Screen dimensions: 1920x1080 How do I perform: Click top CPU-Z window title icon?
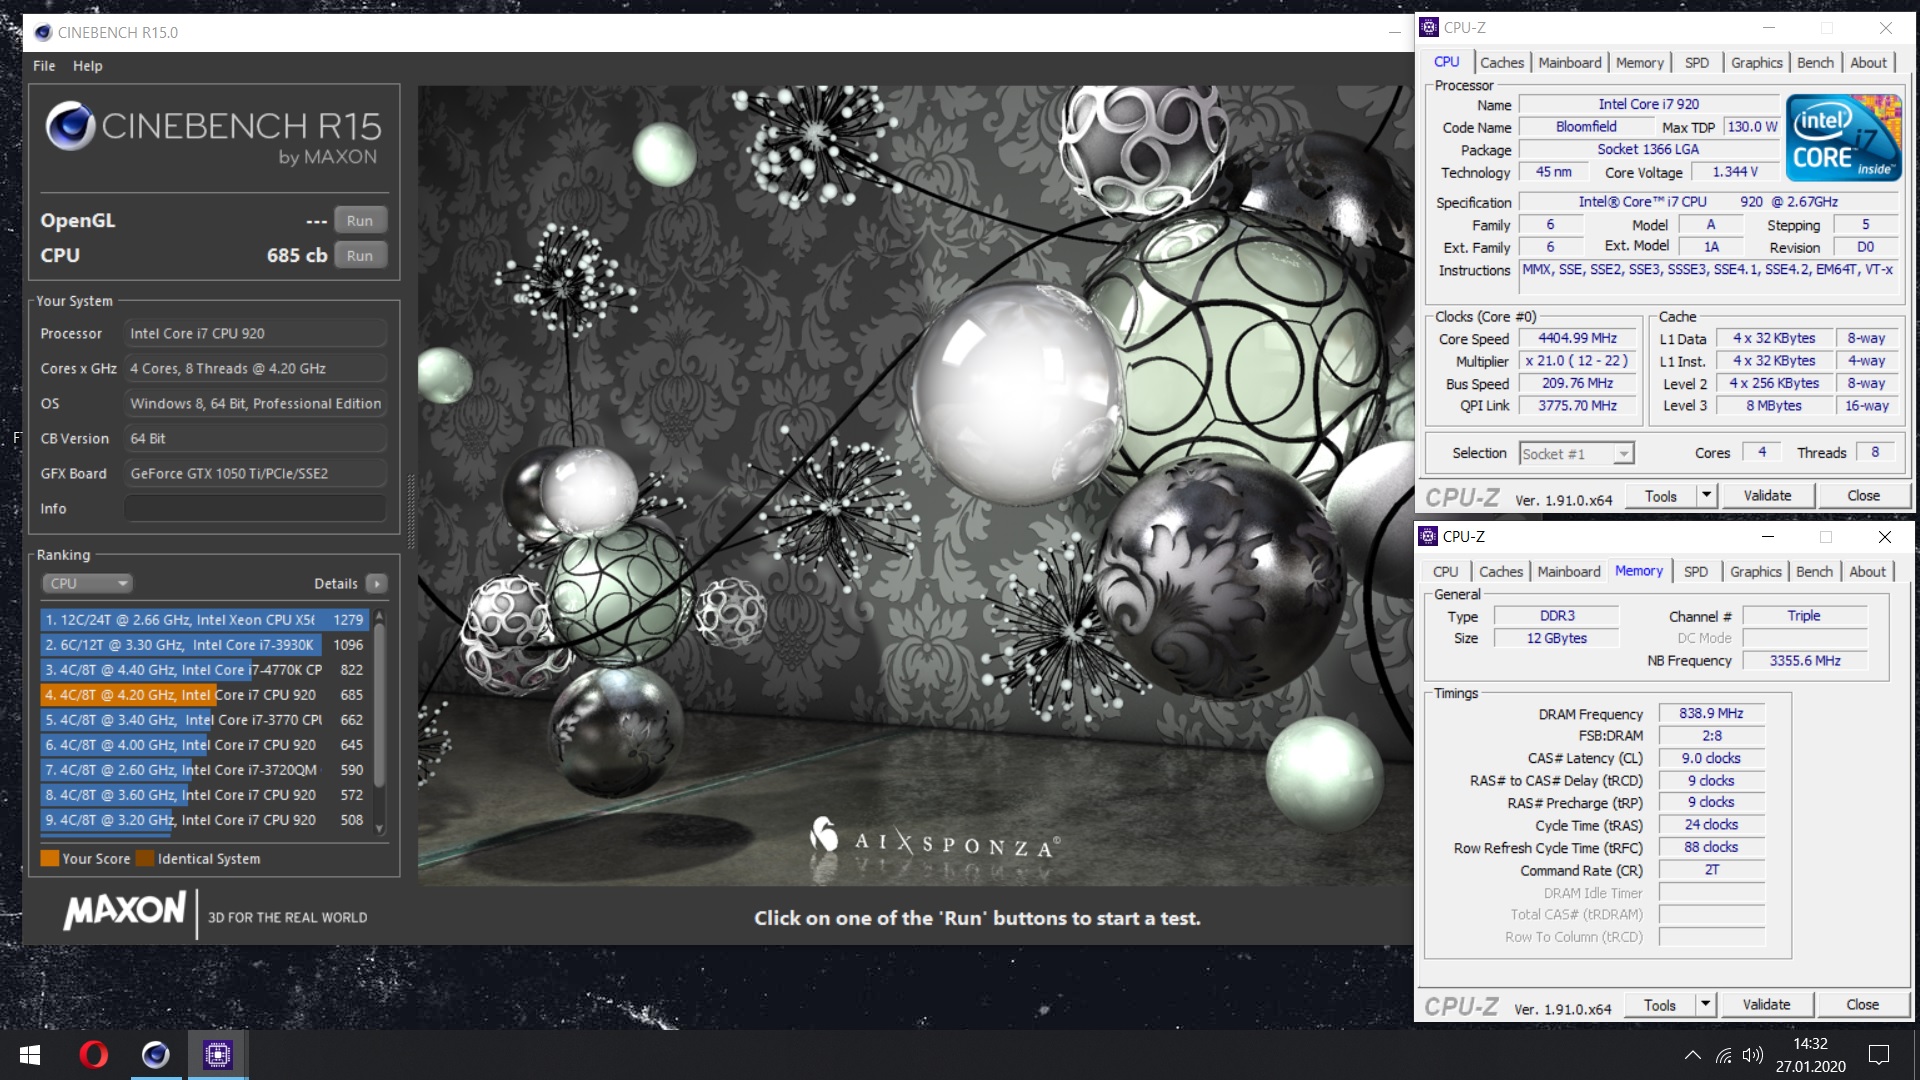(1429, 27)
